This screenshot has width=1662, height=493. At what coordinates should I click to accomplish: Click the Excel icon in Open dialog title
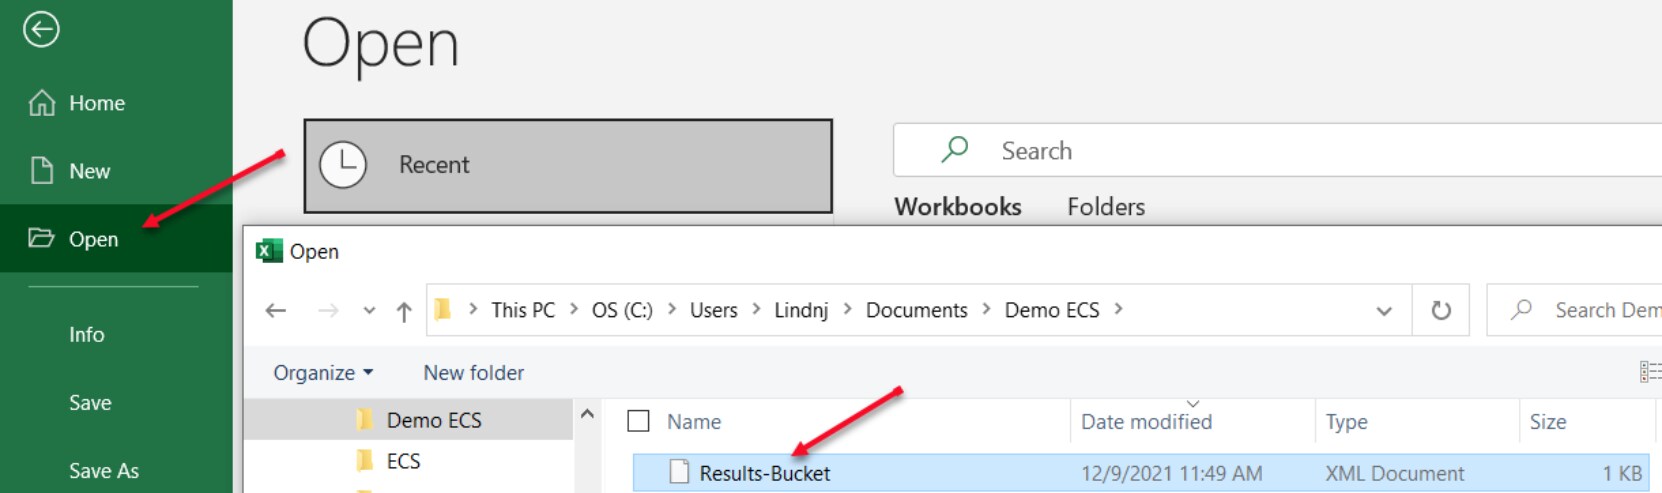(269, 251)
